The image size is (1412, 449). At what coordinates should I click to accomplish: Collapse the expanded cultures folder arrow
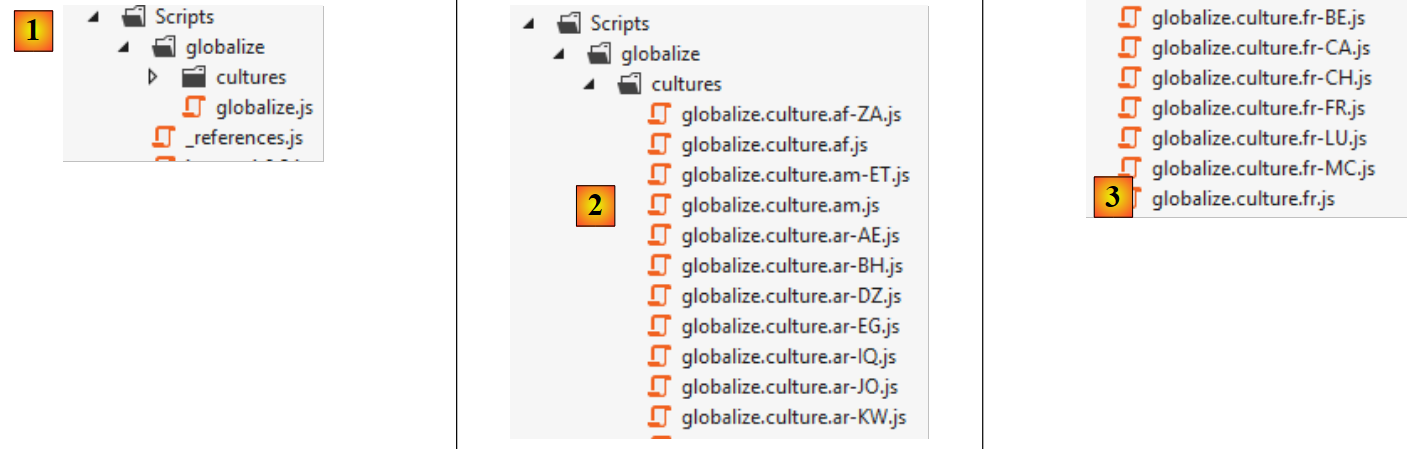(590, 85)
